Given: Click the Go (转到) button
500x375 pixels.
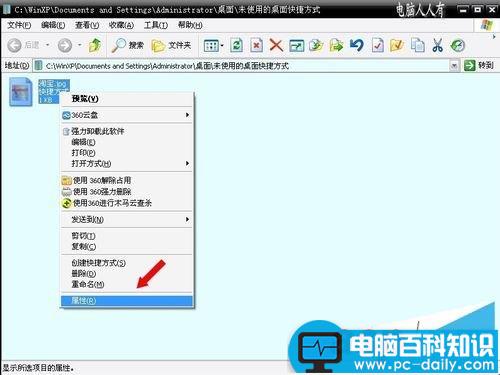Looking at the screenshot, I should pos(479,66).
